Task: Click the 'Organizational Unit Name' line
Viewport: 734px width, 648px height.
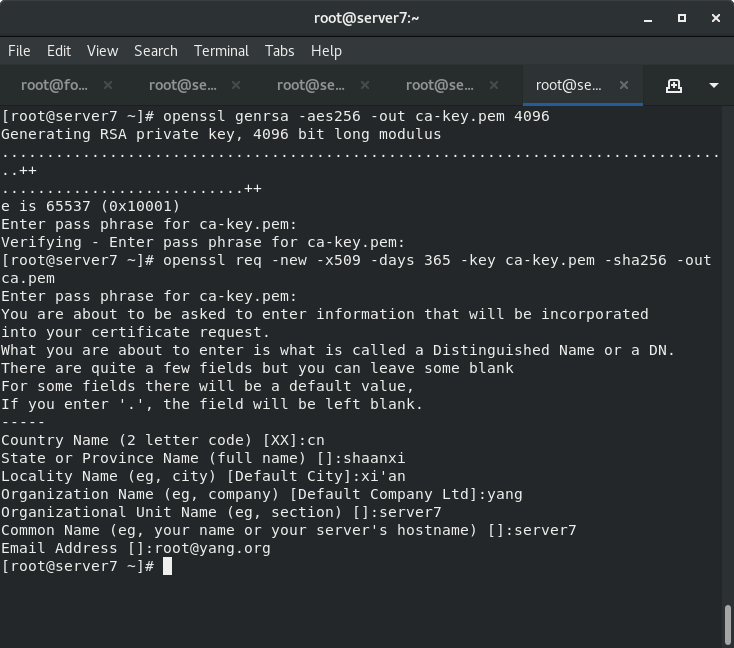Action: point(221,512)
